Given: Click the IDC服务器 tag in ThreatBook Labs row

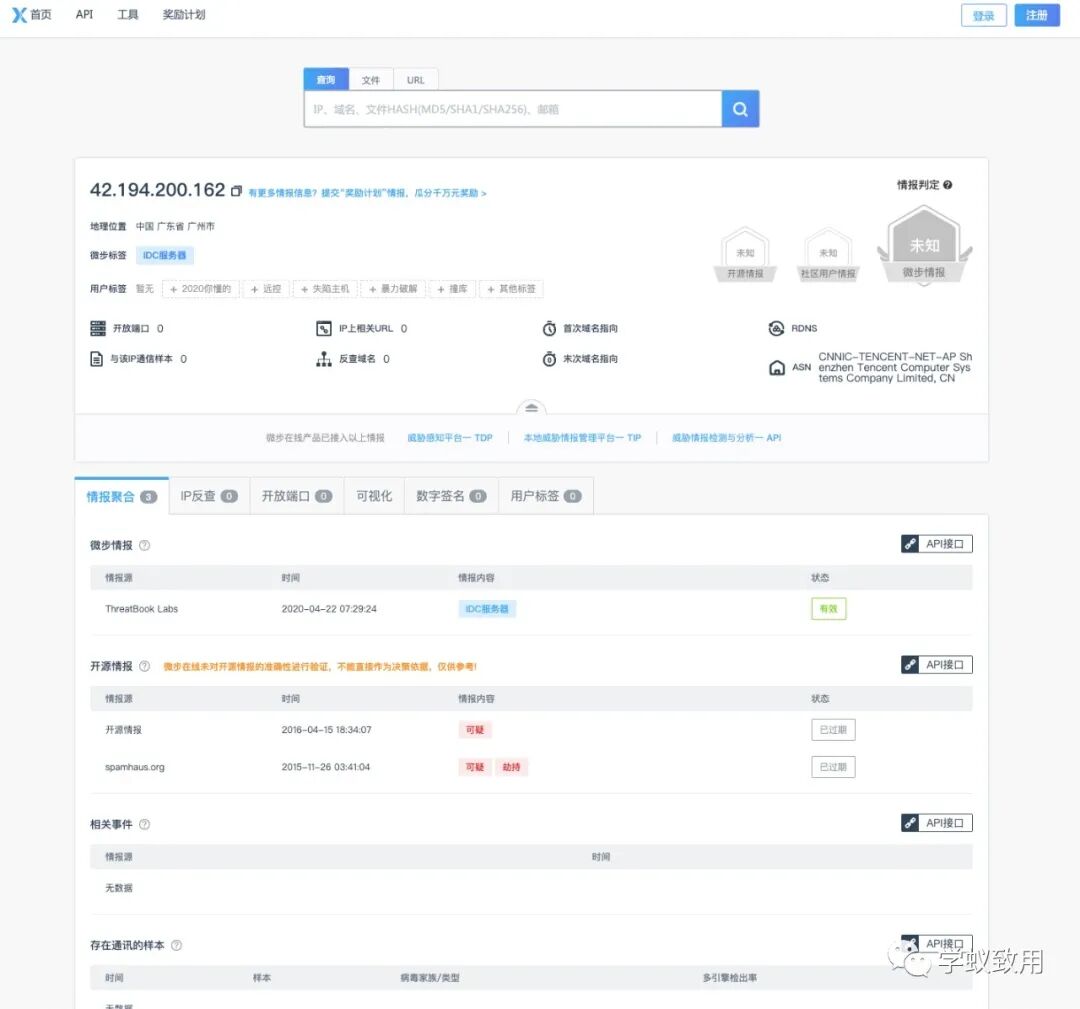Looking at the screenshot, I should (487, 609).
